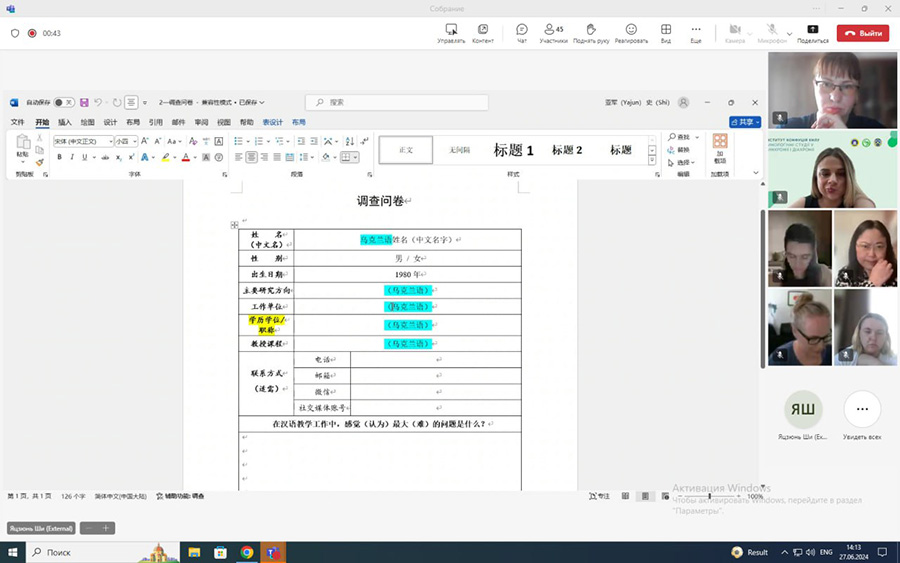Click the Word zoom slider

point(710,496)
